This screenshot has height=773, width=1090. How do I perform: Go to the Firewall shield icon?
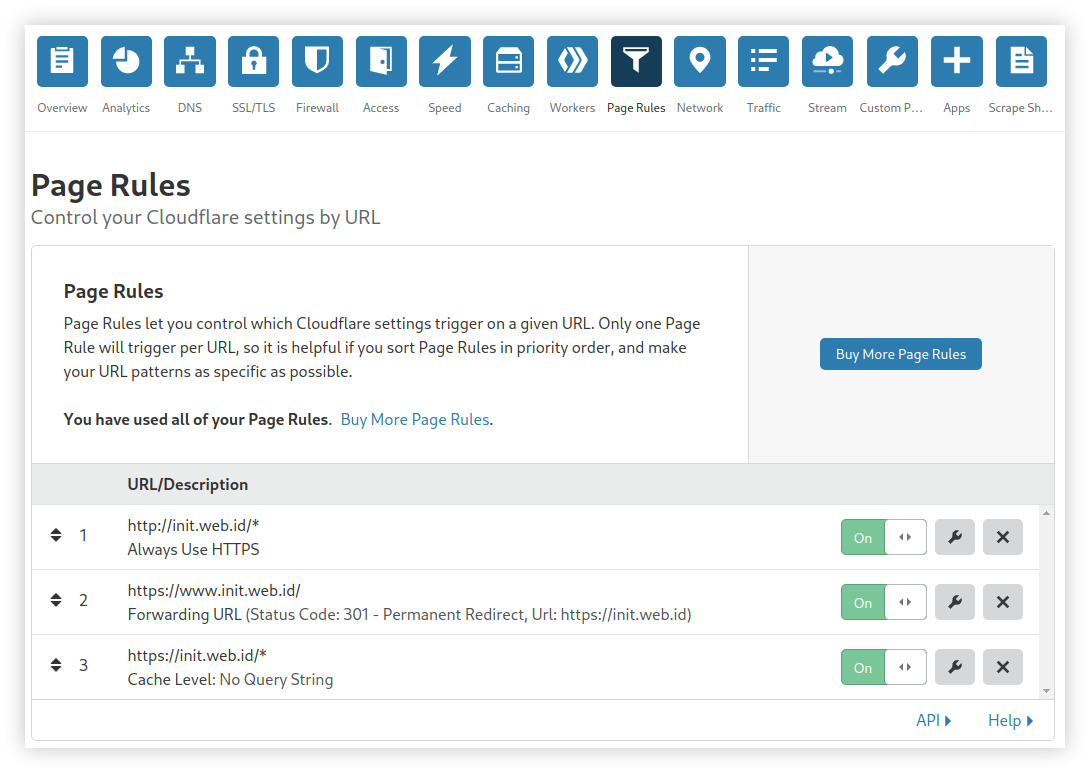tap(317, 62)
